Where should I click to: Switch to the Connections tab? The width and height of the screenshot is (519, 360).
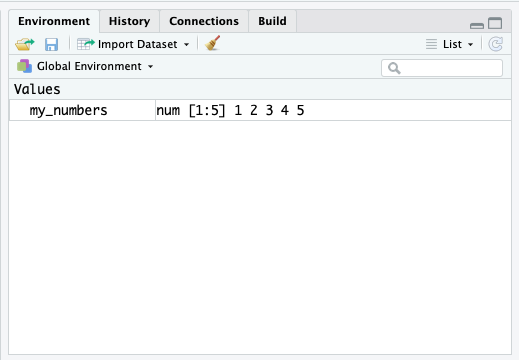204,21
